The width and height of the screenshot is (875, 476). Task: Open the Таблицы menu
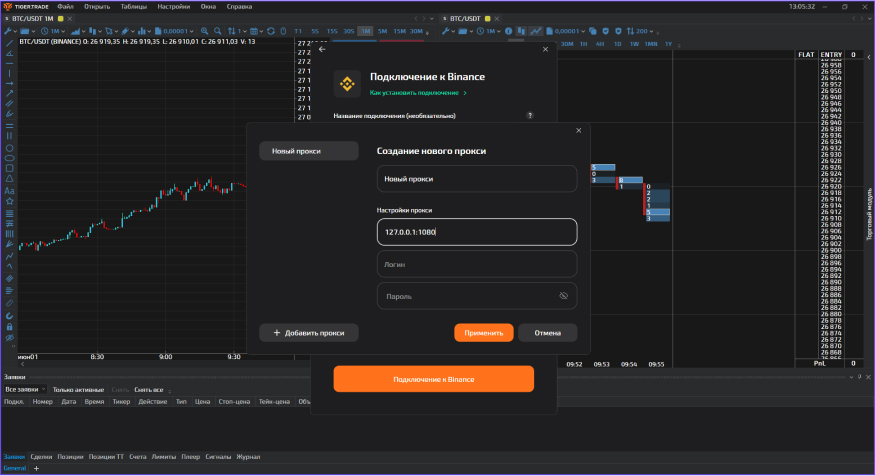pos(133,7)
